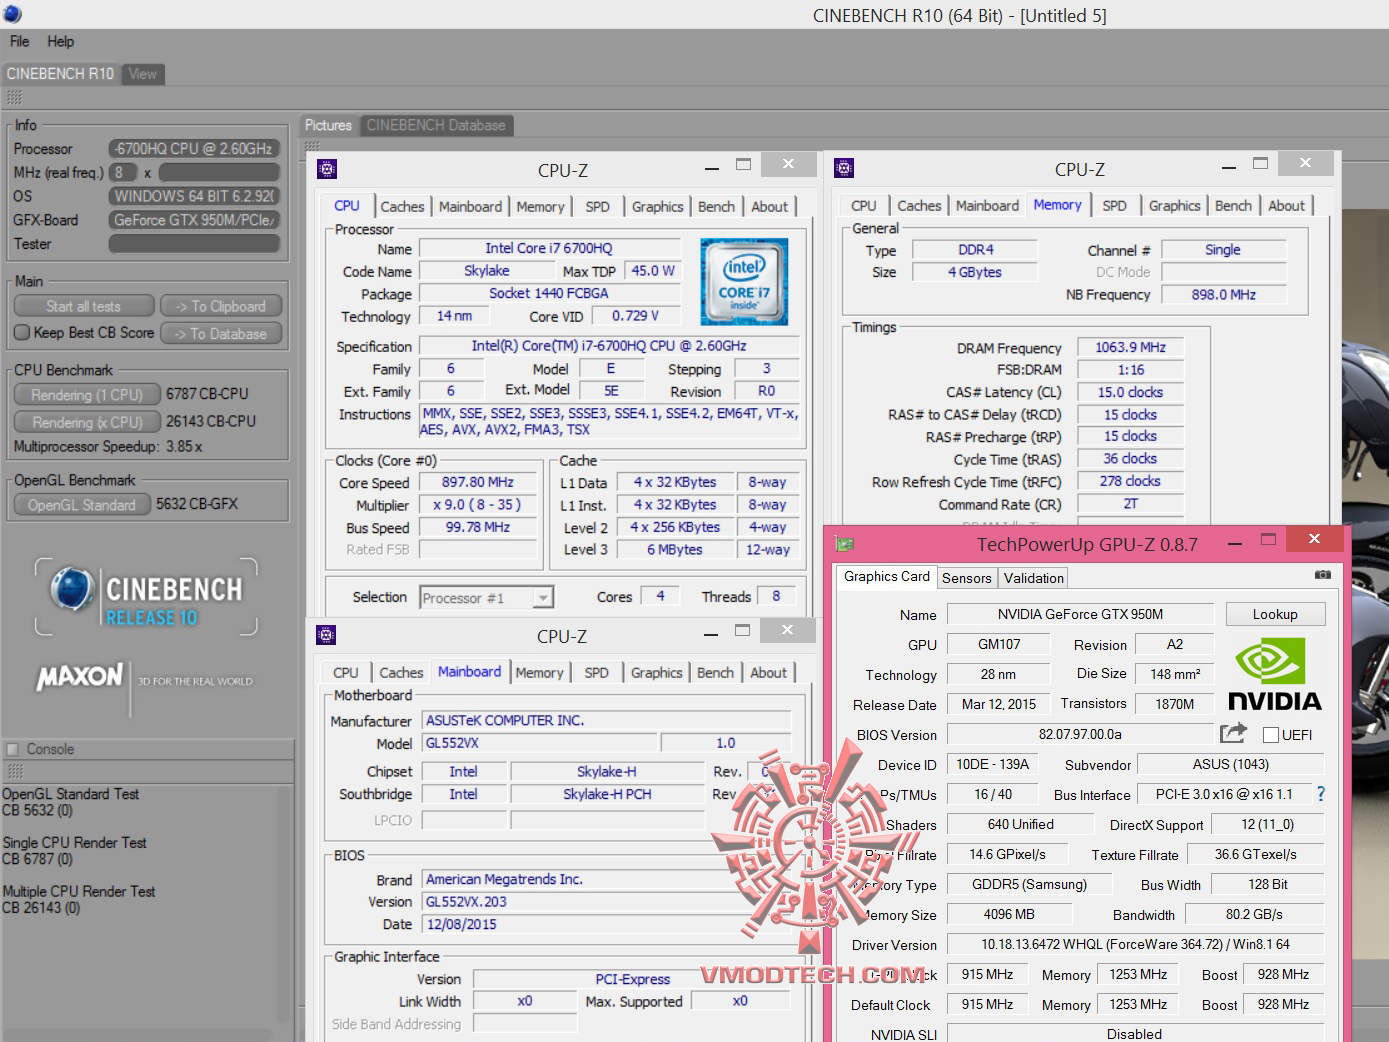Select the Graphics Card tab in GPU-Z

point(886,576)
